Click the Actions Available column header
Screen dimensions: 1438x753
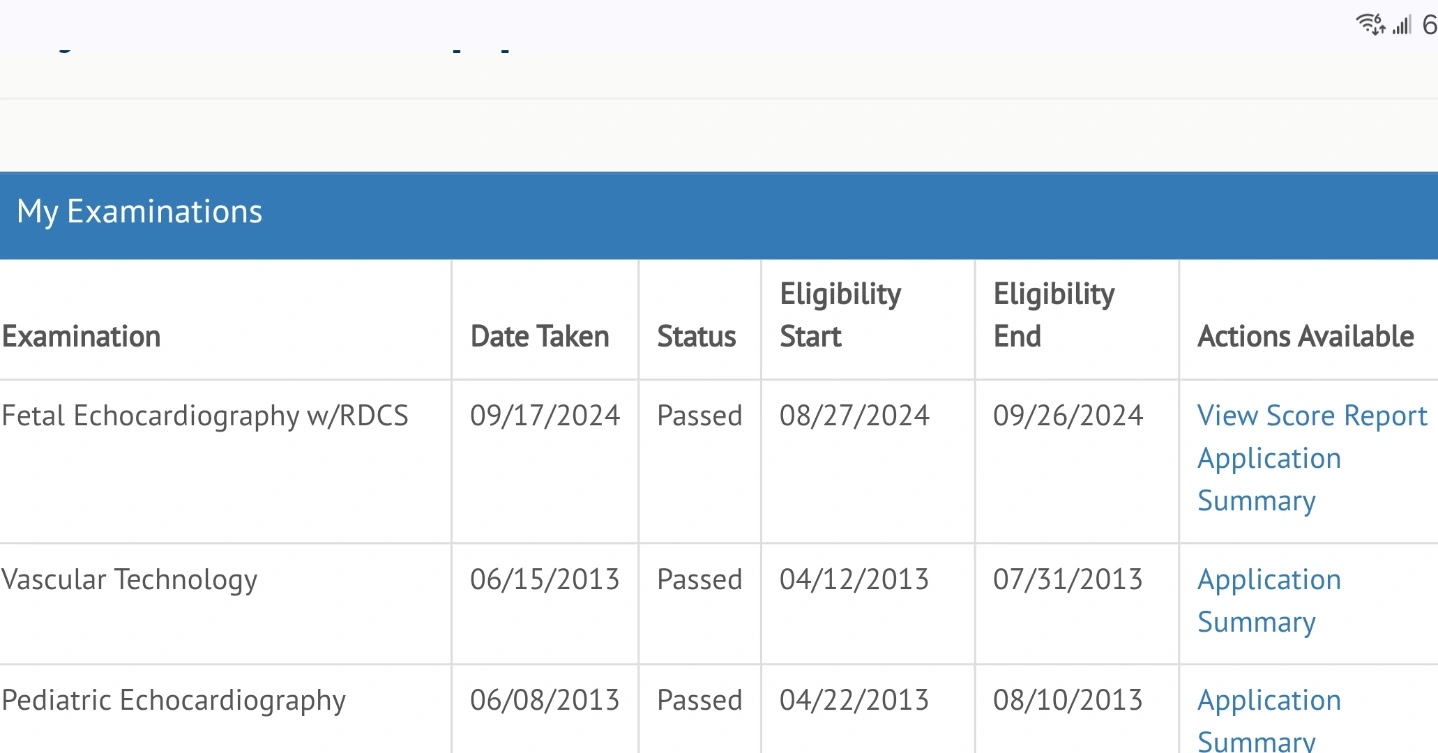coord(1306,336)
